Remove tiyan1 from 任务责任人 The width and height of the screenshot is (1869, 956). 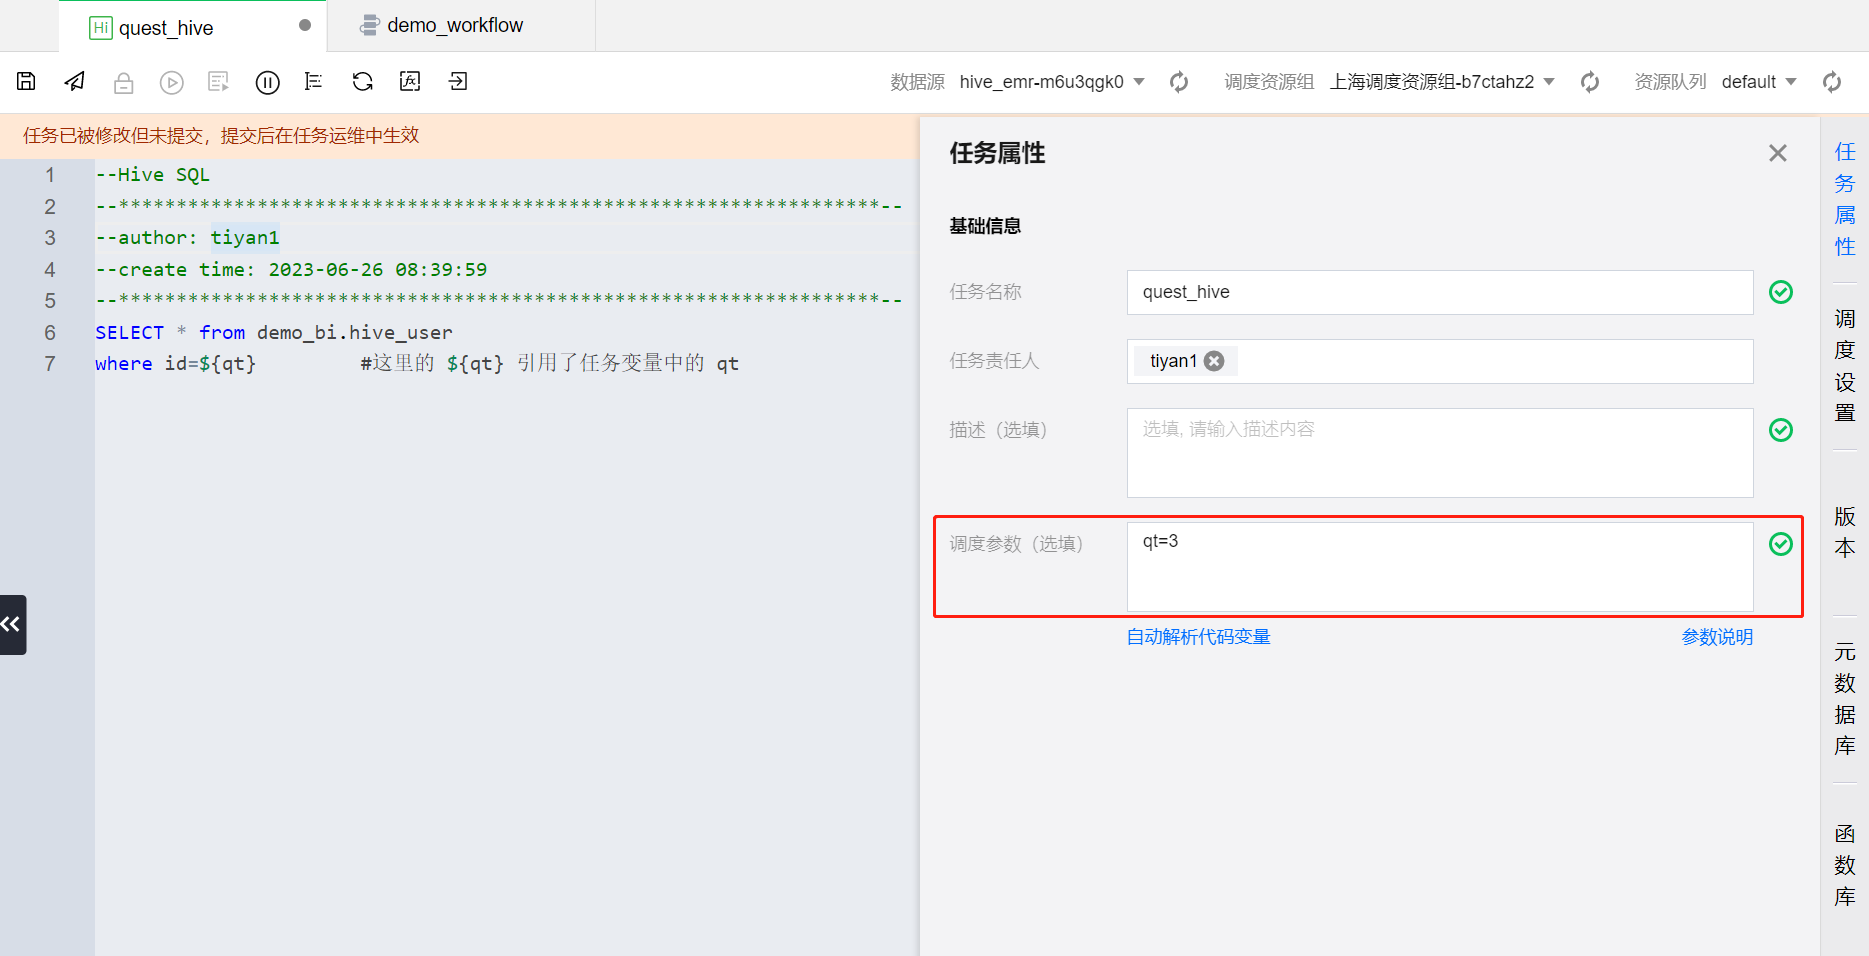[1214, 361]
